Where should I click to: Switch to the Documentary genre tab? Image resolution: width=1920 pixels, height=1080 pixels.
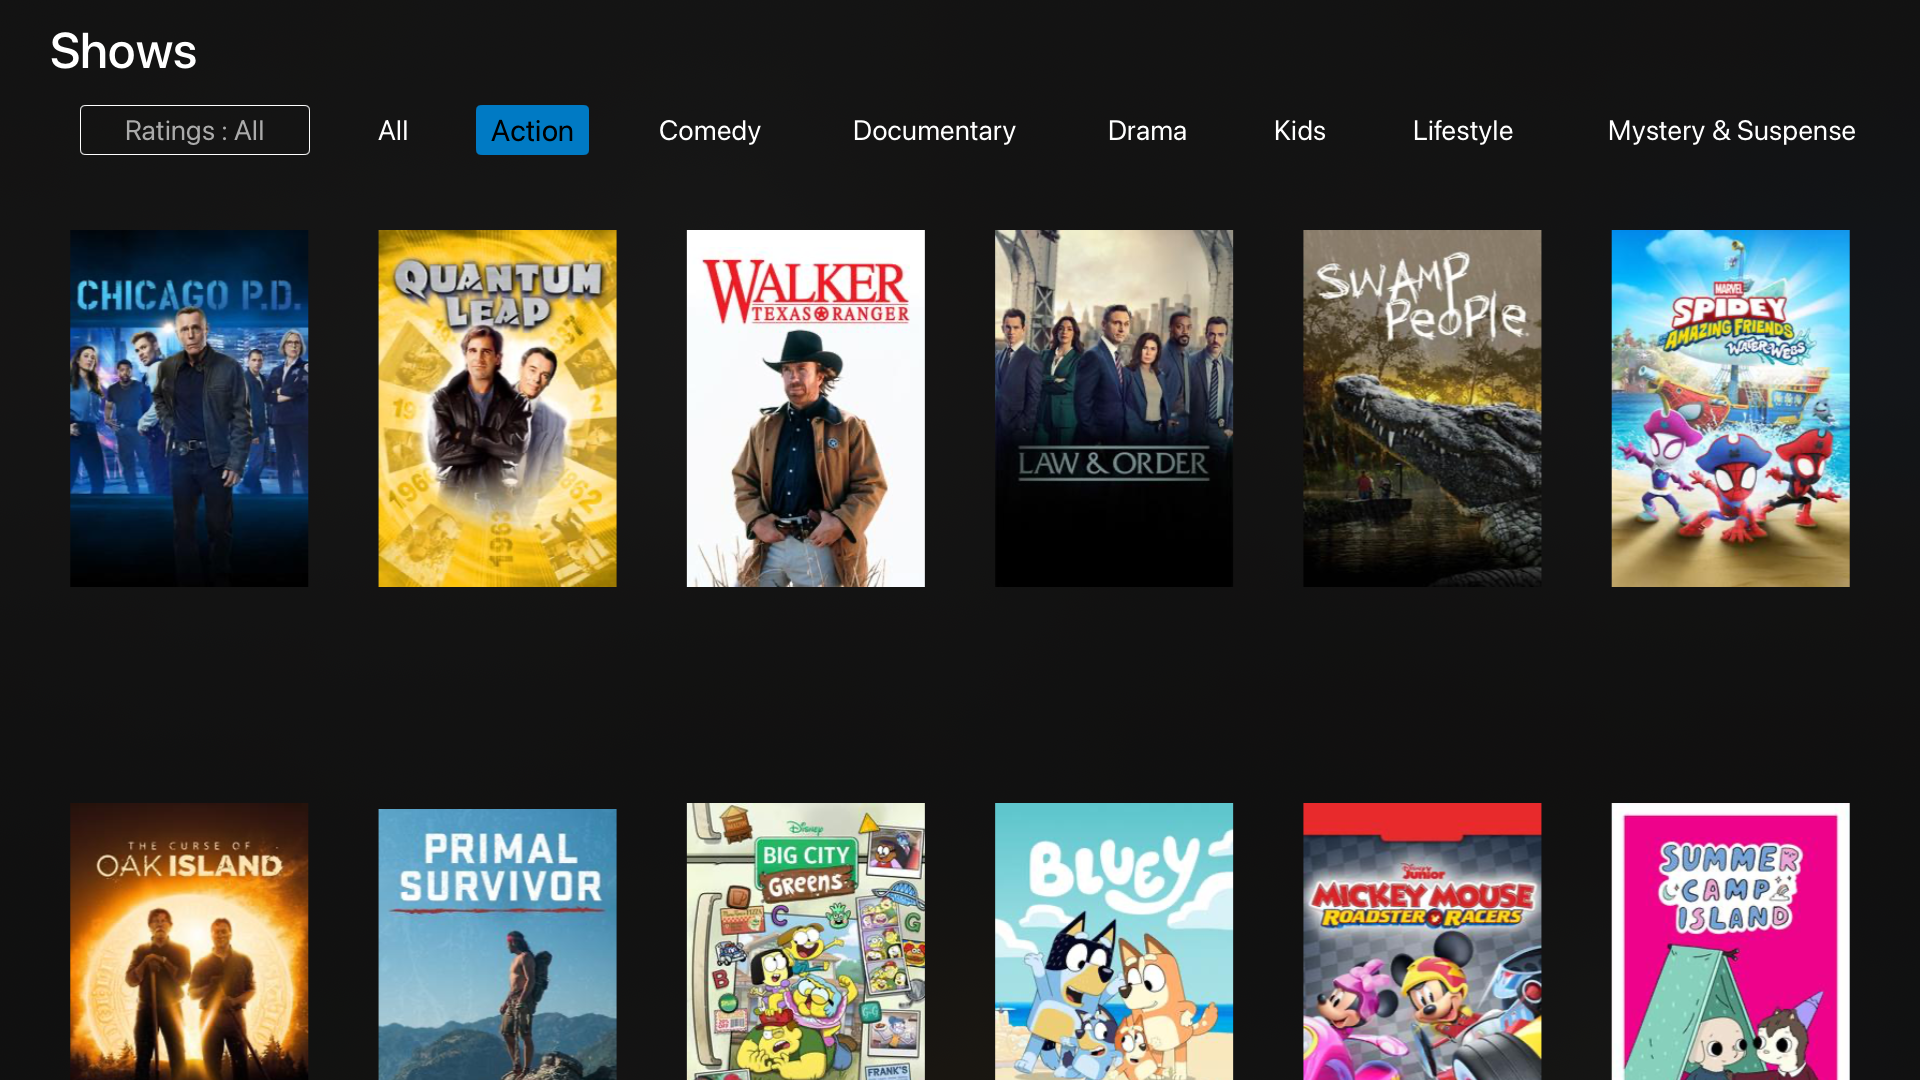934,130
